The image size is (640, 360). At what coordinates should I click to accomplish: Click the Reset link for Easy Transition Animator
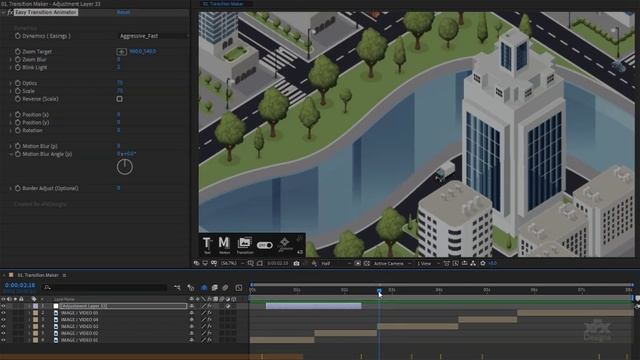pos(123,12)
